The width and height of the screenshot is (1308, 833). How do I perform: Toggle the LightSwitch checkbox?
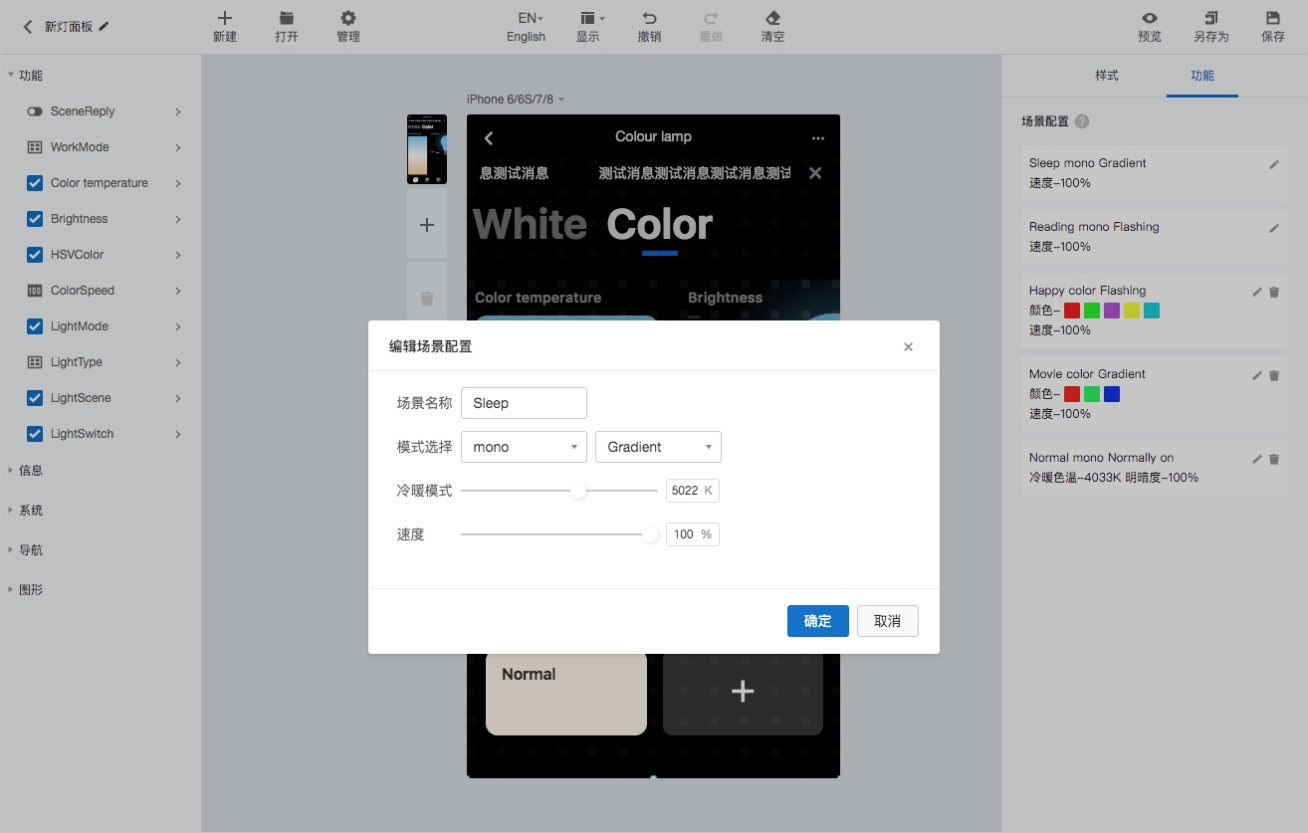point(35,434)
